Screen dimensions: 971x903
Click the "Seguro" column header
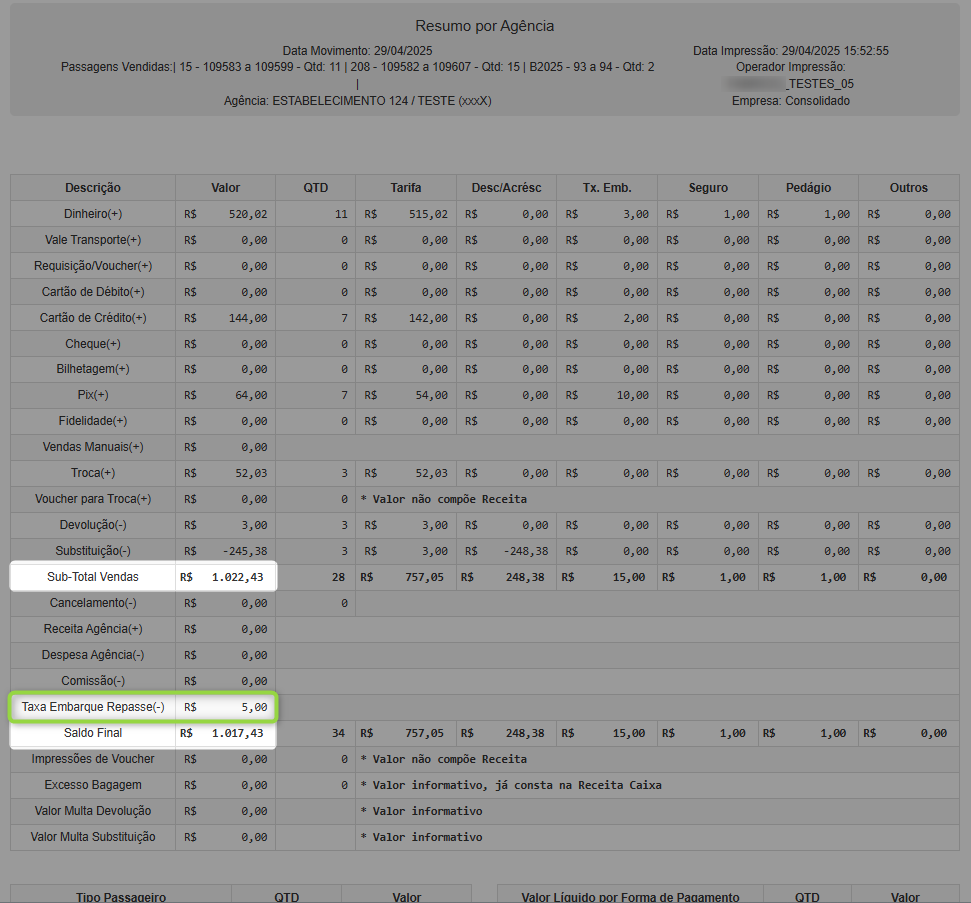point(708,188)
